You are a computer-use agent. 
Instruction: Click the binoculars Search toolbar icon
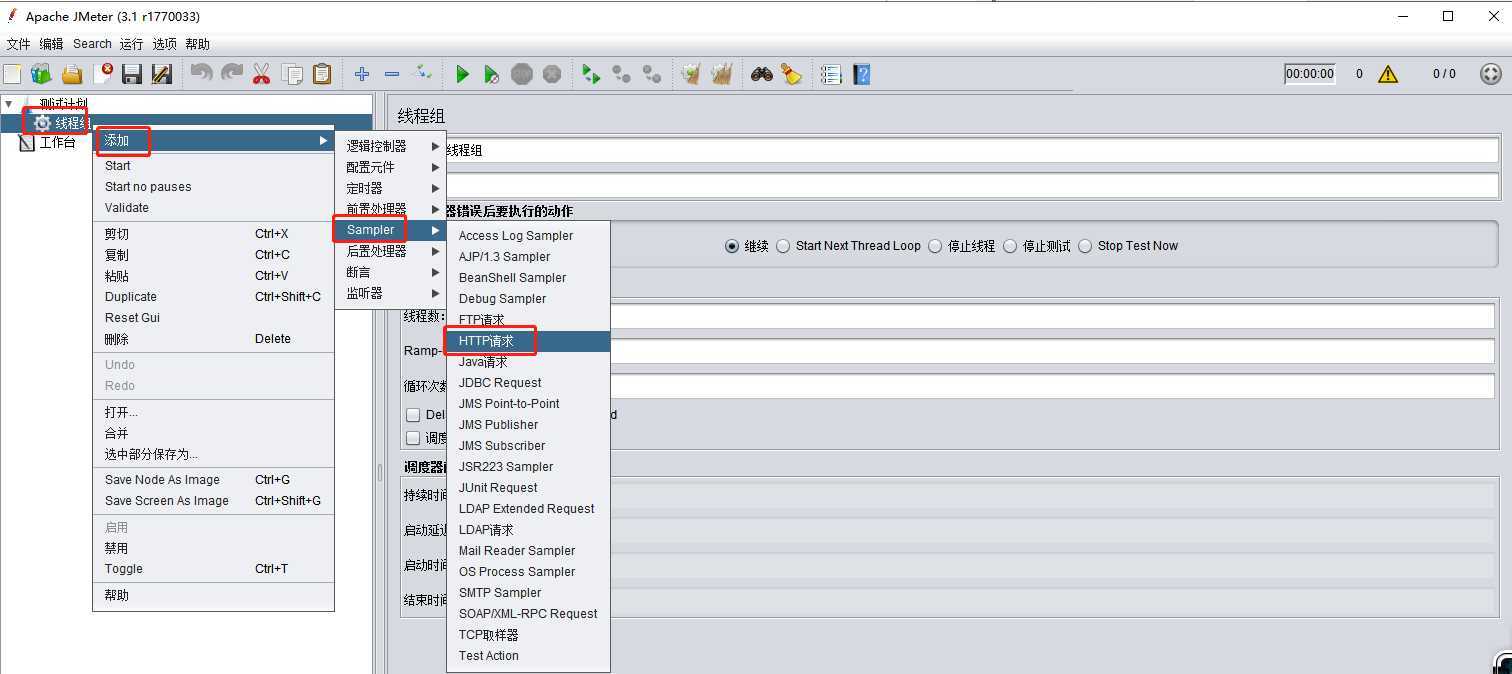pyautogui.click(x=762, y=74)
